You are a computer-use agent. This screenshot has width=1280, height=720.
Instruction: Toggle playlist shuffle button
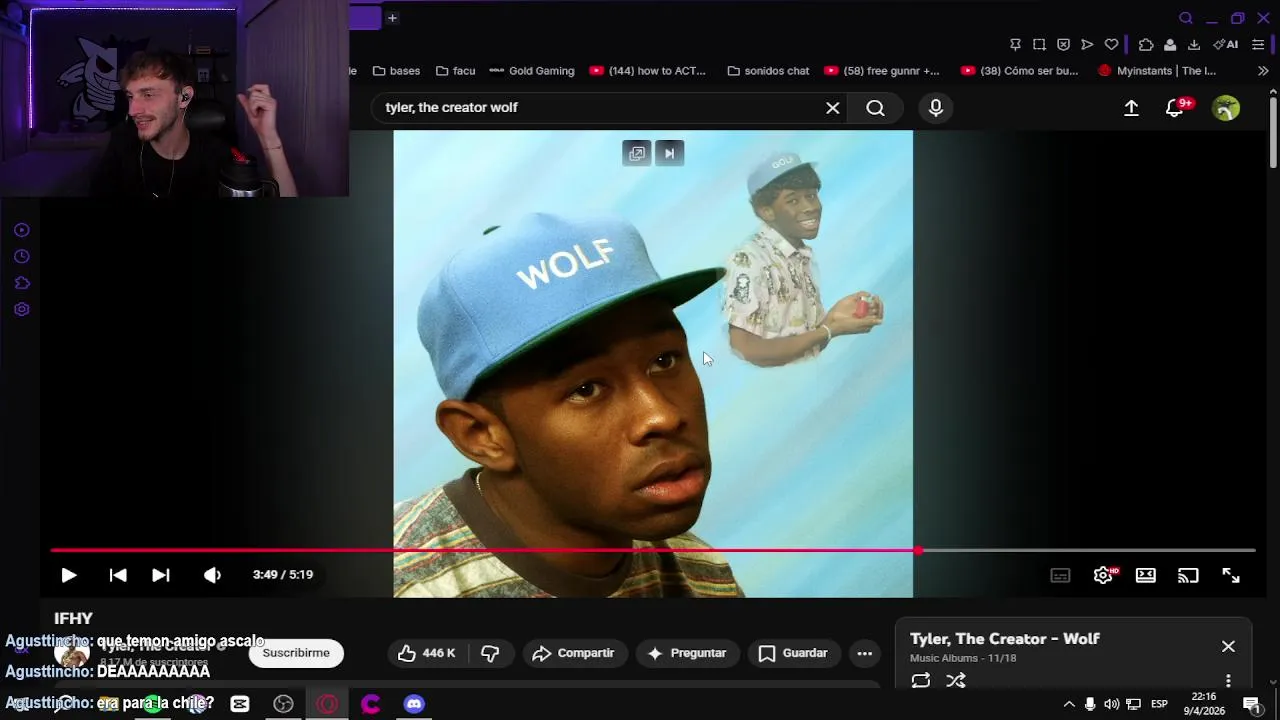(x=956, y=680)
